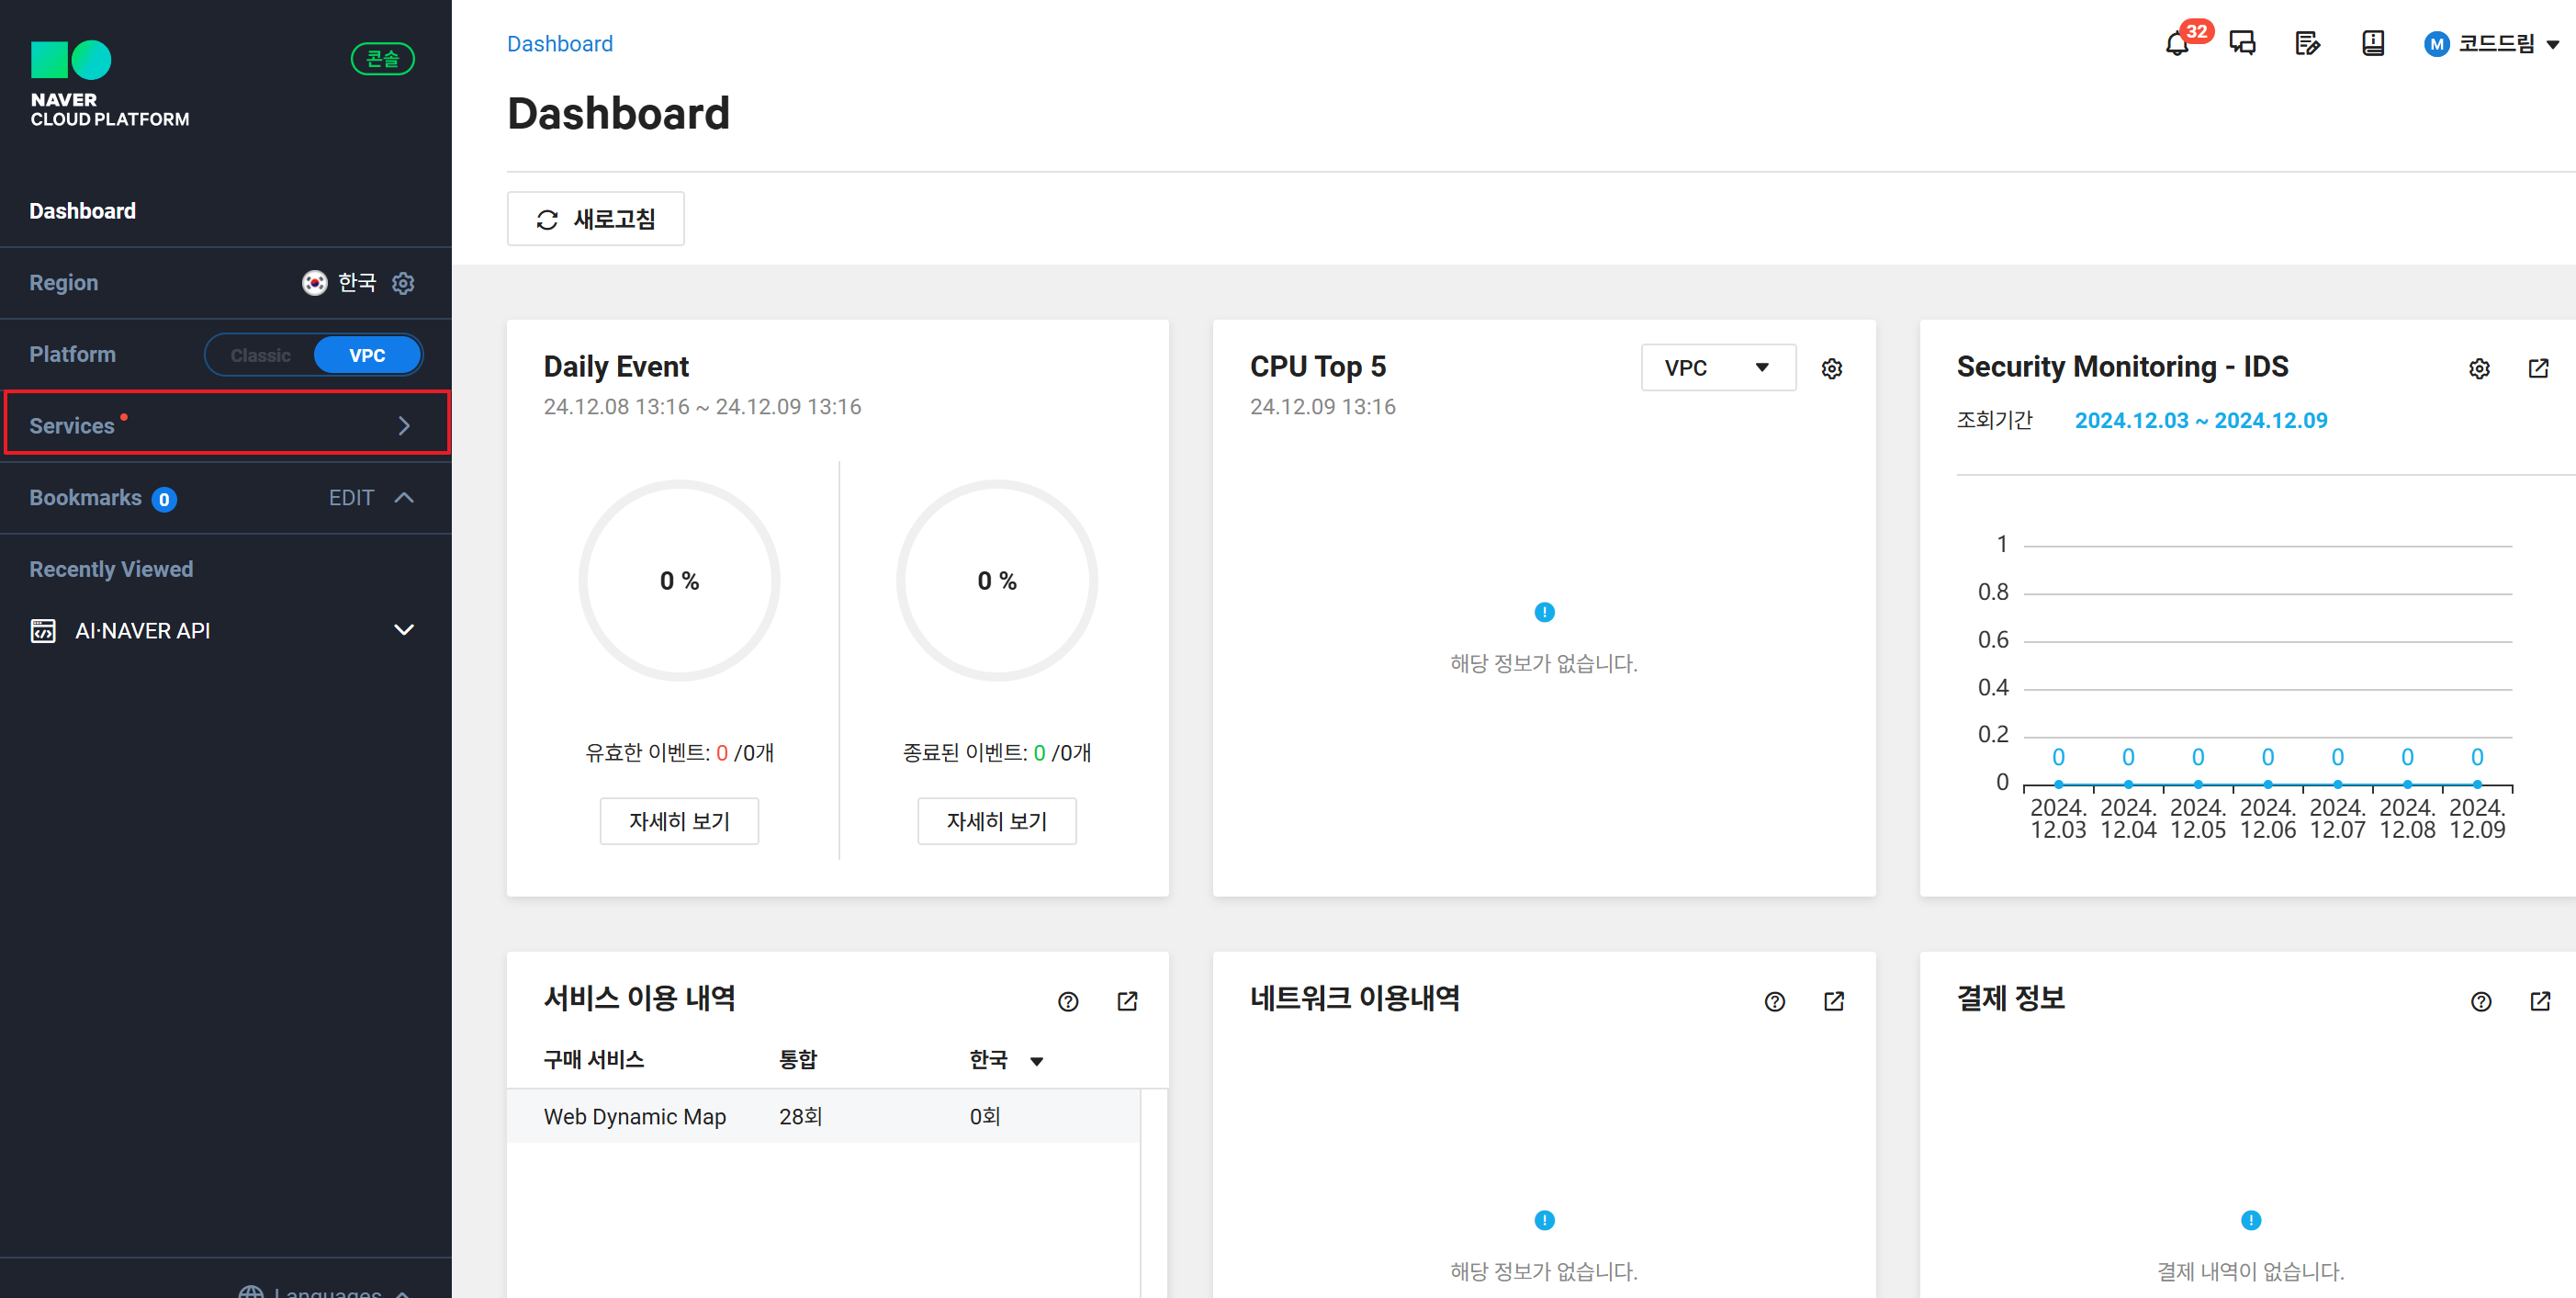
Task: Click 자세히 보기 under 유효한 이벤트
Action: pyautogui.click(x=678, y=821)
